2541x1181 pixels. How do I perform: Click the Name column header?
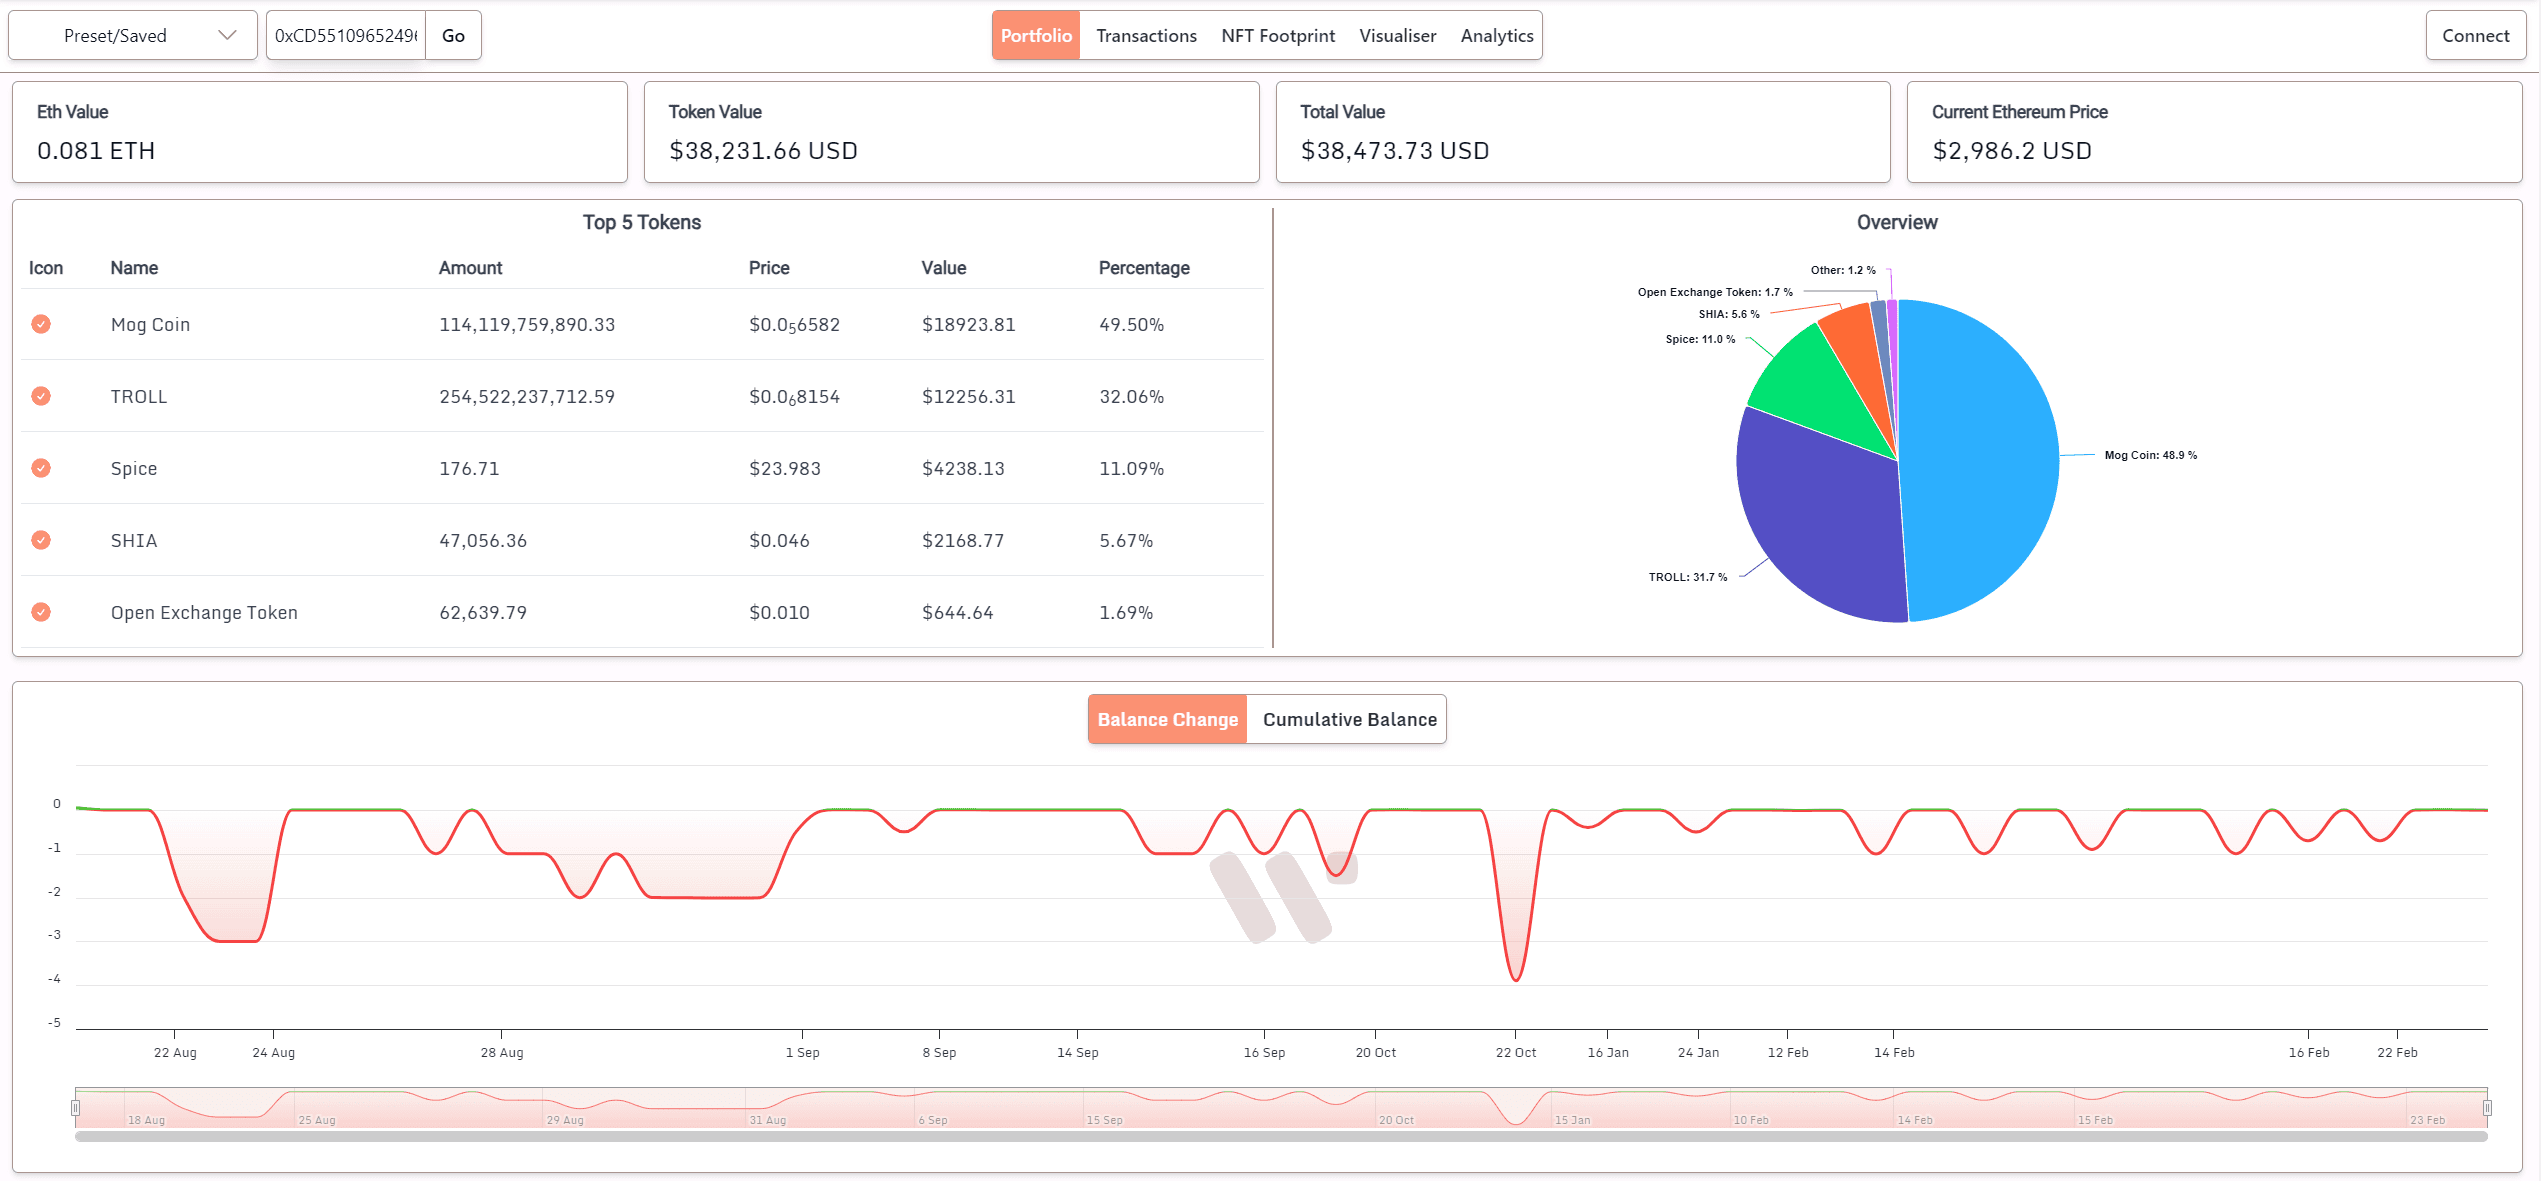coord(134,268)
